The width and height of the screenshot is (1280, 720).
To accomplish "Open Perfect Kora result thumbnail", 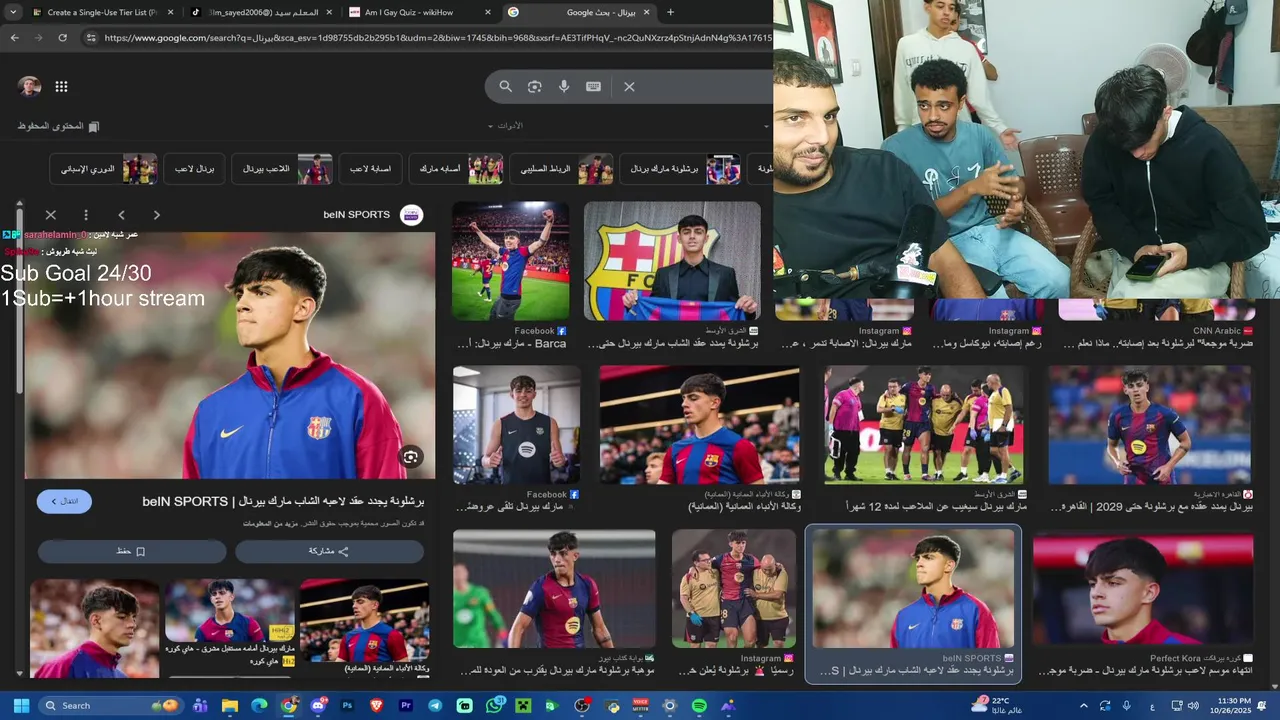I will tap(1143, 590).
